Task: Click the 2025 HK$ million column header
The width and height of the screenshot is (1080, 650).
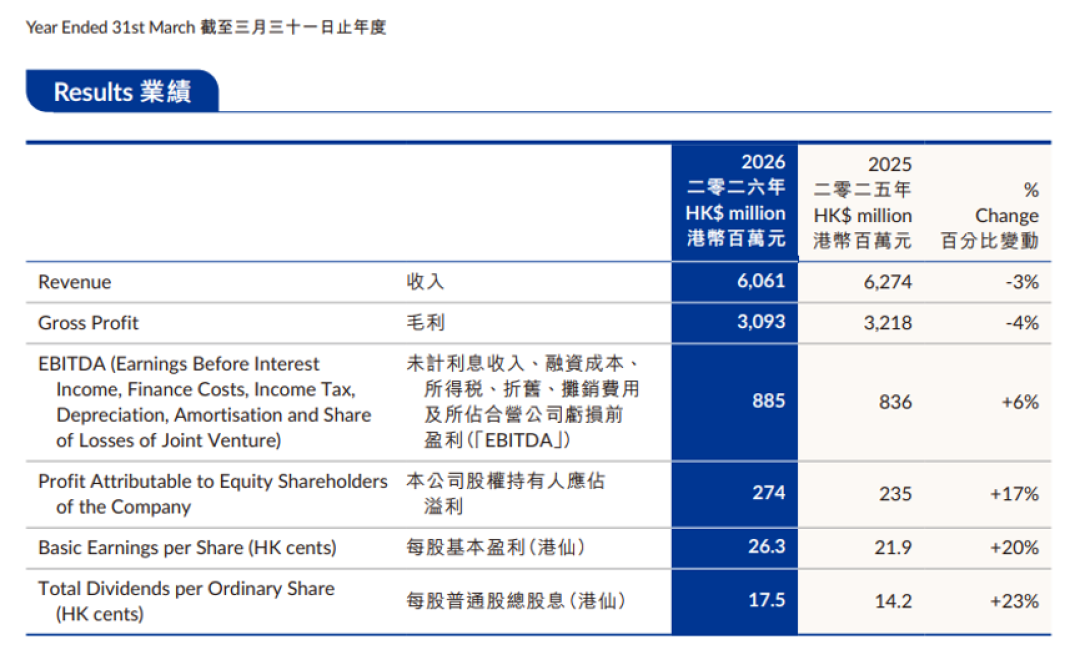Action: [862, 202]
